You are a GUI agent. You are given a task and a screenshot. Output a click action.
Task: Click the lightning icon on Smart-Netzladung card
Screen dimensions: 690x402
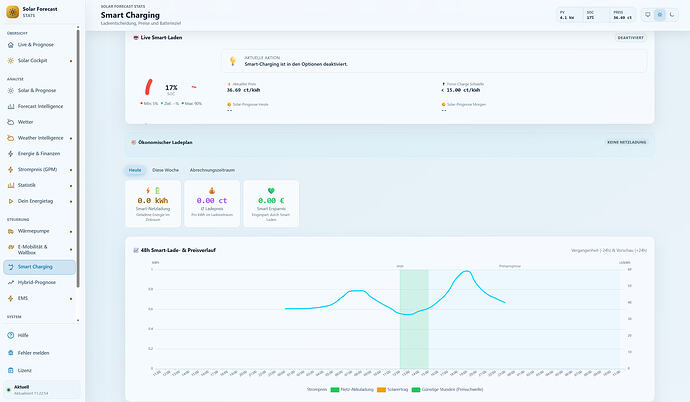tap(148, 190)
